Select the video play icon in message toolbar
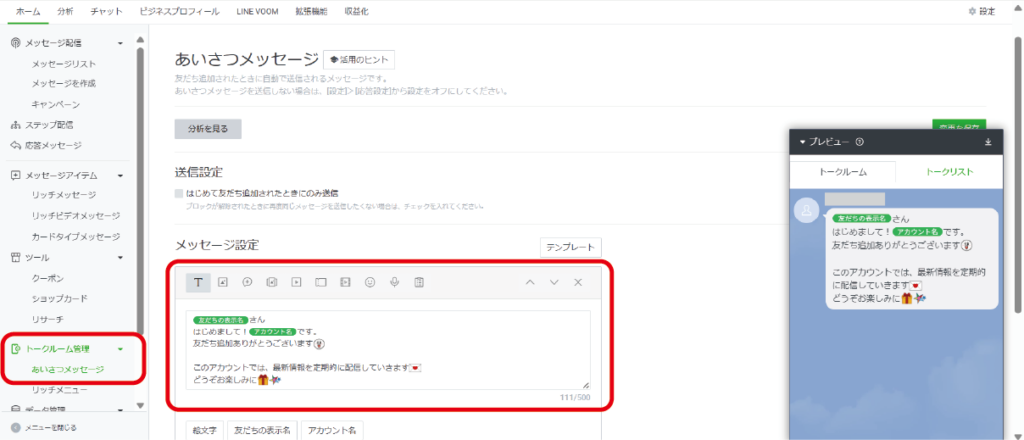1024x440 pixels. tap(296, 282)
